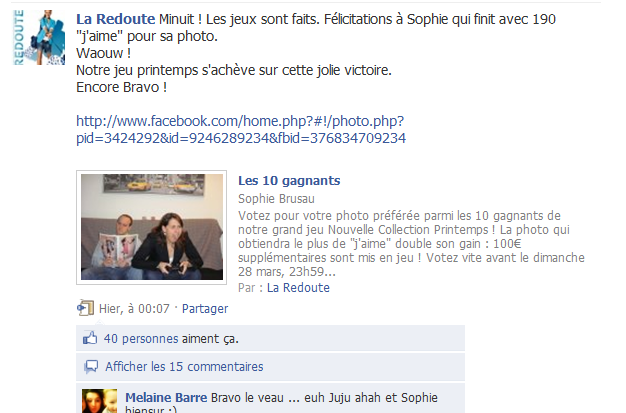Viewport: 626px width, 413px height.
Task: Click the comment bubble icon
Action: click(x=91, y=366)
